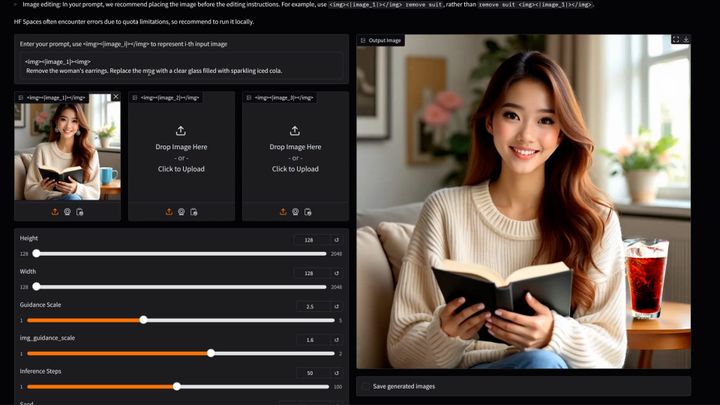
Task: Enable the Save generated images checkbox
Action: click(366, 387)
